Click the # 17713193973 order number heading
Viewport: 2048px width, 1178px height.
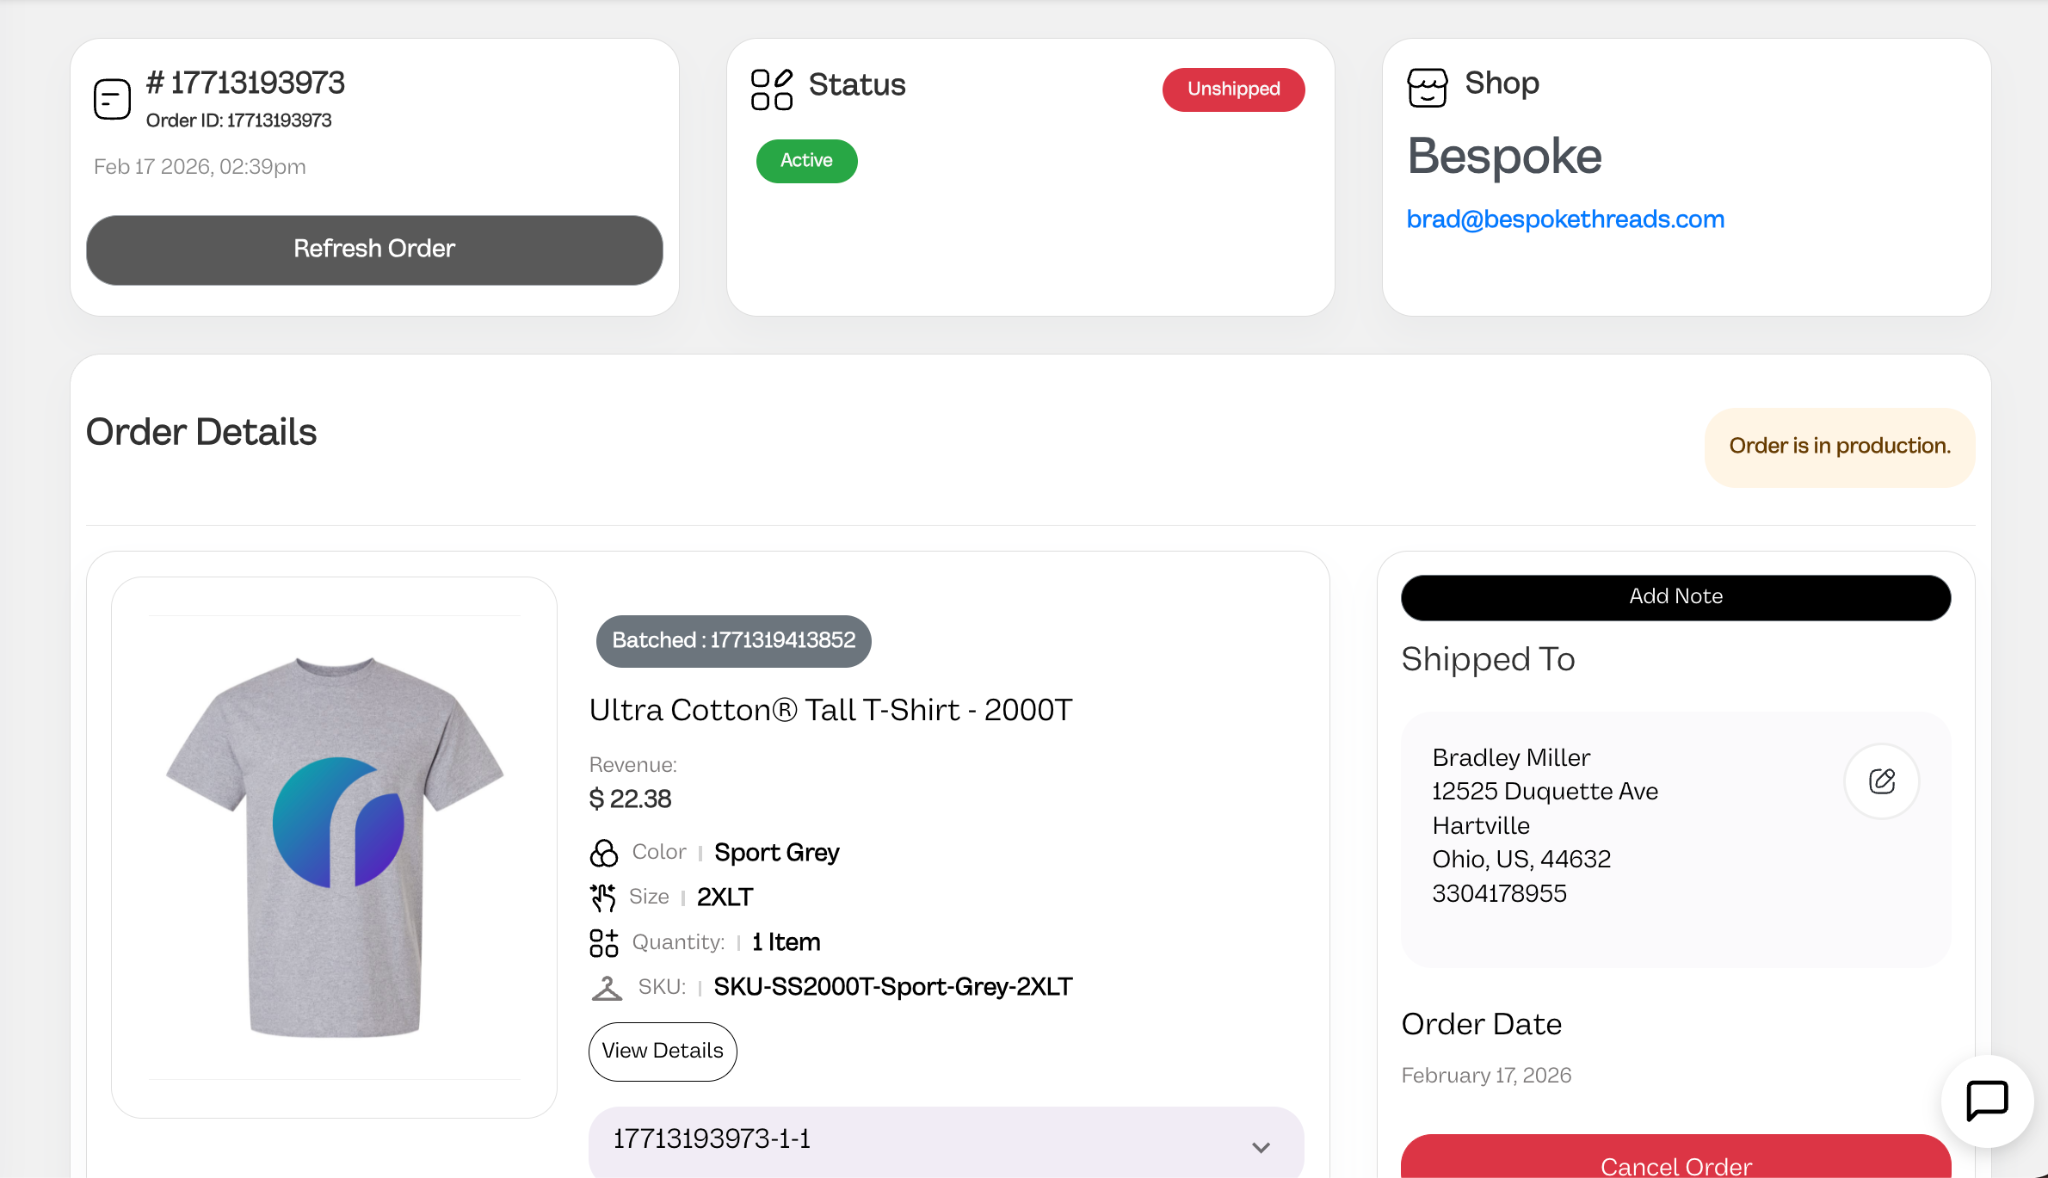pos(245,83)
